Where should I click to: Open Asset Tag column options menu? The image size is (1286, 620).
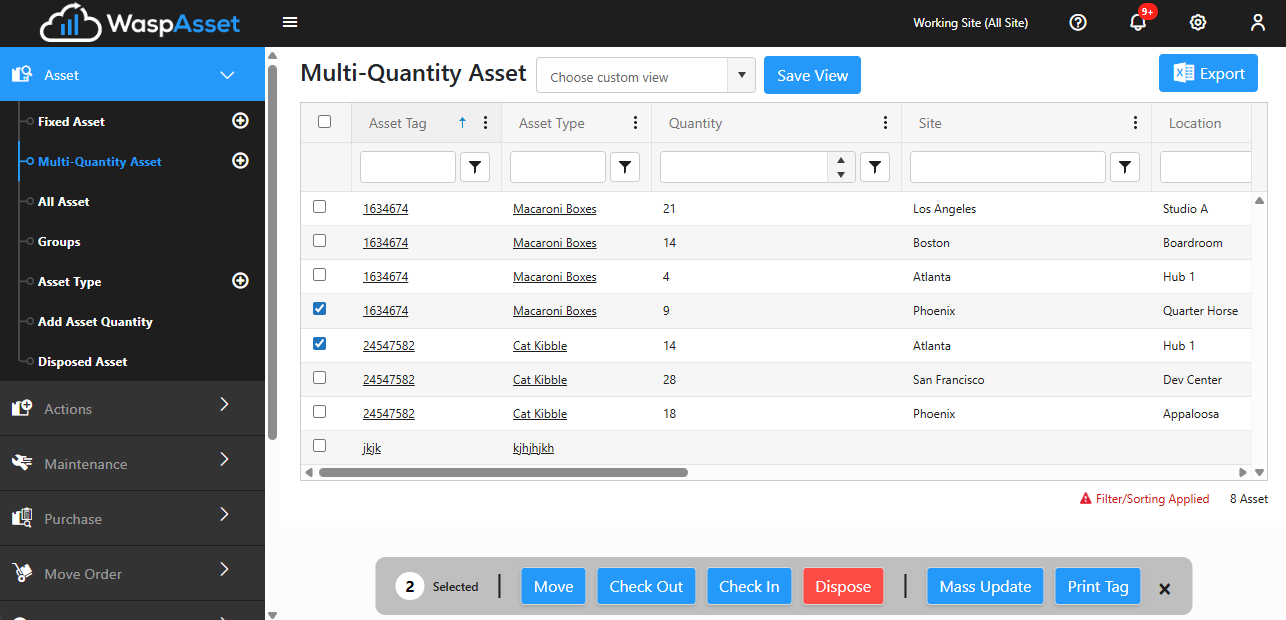tap(486, 123)
